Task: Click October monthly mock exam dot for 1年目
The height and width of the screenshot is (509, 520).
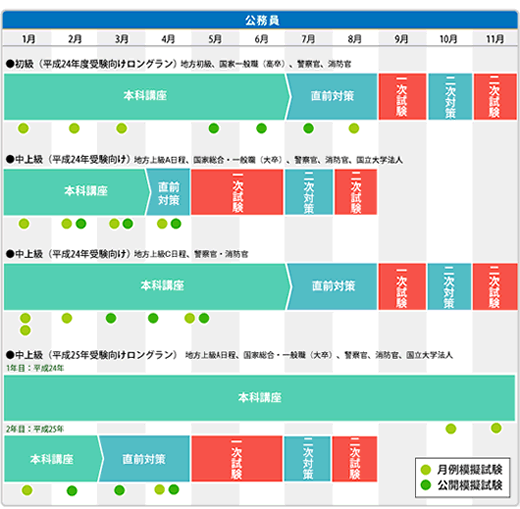Action: click(x=451, y=429)
